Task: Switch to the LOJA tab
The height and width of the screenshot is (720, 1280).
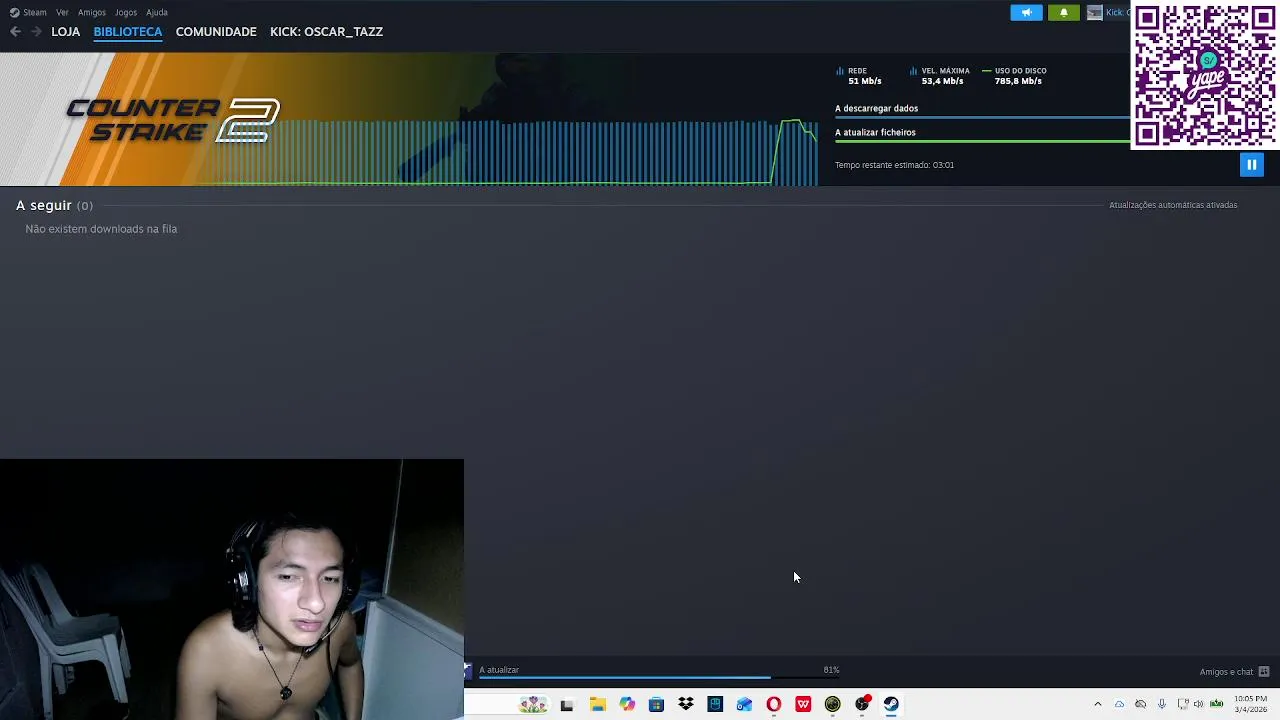Action: pyautogui.click(x=66, y=32)
